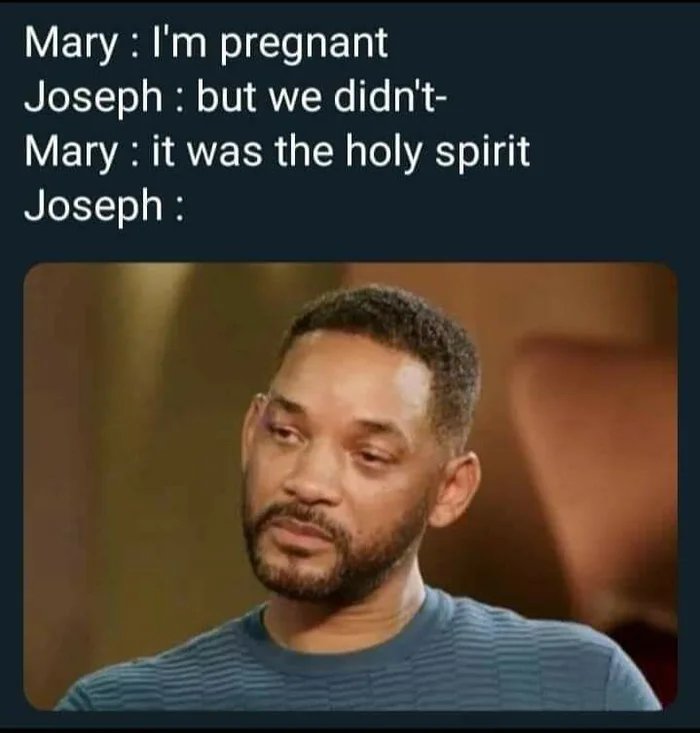The height and width of the screenshot is (733, 700).
Task: Click the word "didn't-" in the second line
Action: [390, 96]
